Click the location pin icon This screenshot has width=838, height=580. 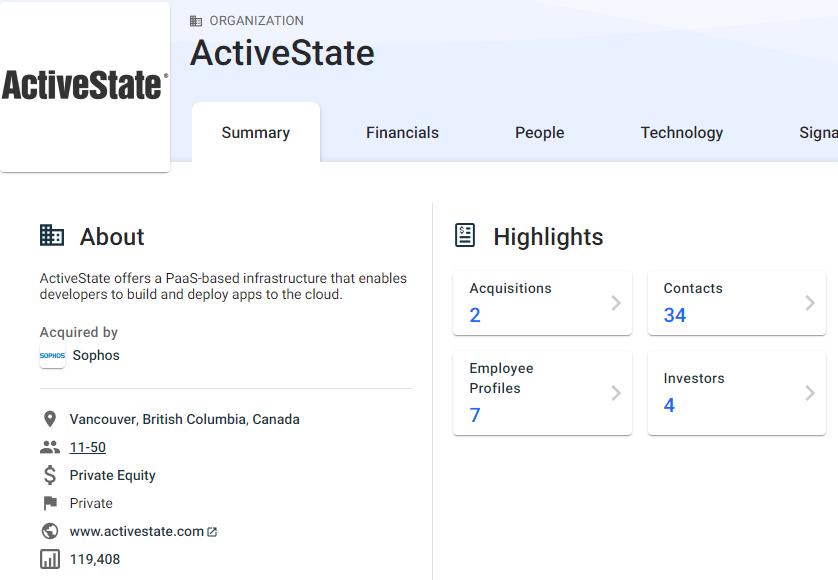point(50,420)
